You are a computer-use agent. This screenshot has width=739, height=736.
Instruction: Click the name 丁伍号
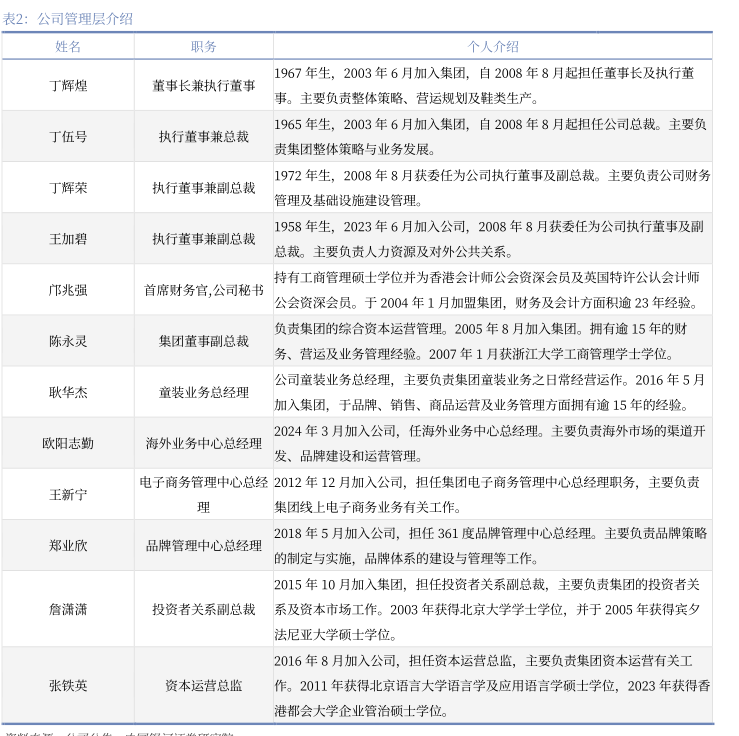(68, 137)
